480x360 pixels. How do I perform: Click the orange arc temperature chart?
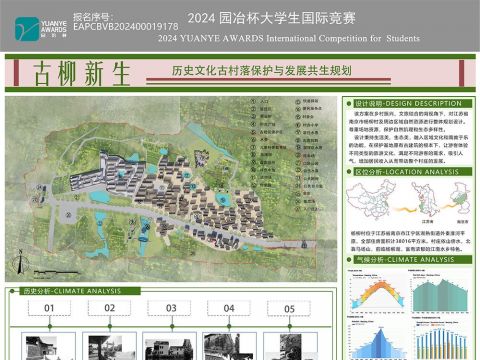(x=377, y=292)
